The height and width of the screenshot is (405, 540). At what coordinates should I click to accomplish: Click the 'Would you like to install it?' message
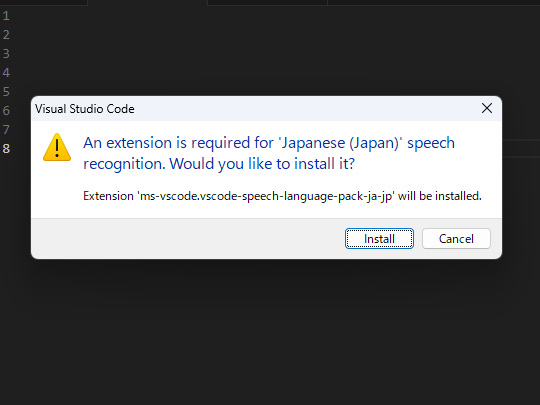(262, 164)
